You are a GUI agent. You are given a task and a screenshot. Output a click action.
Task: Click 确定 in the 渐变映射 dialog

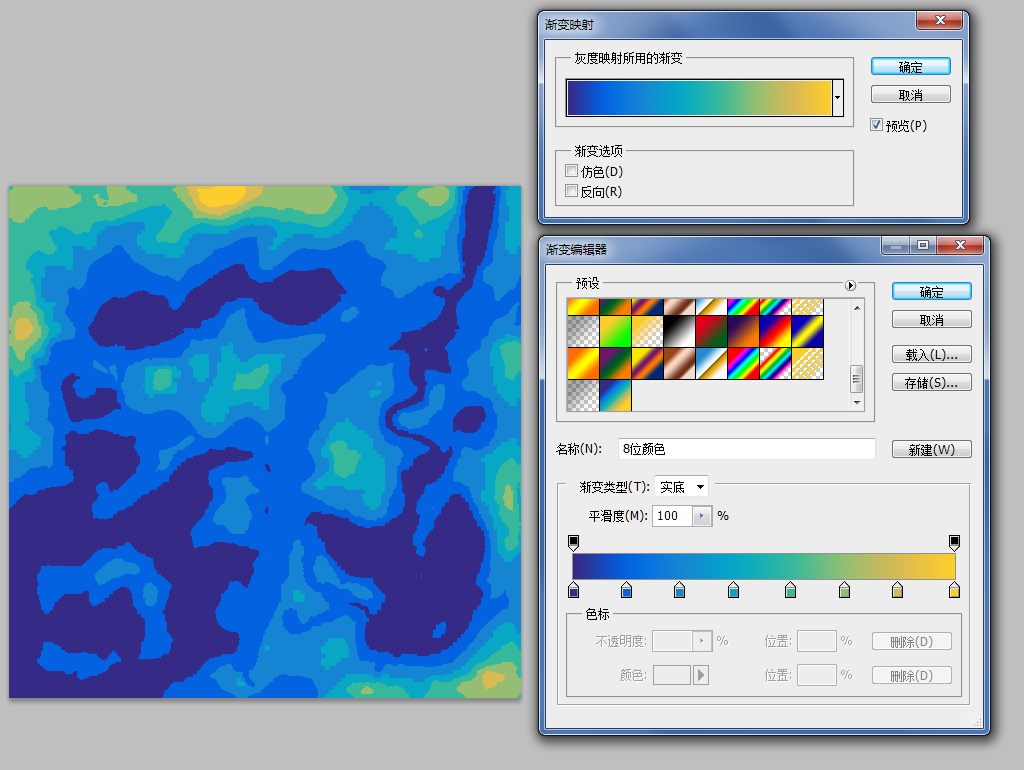(910, 67)
